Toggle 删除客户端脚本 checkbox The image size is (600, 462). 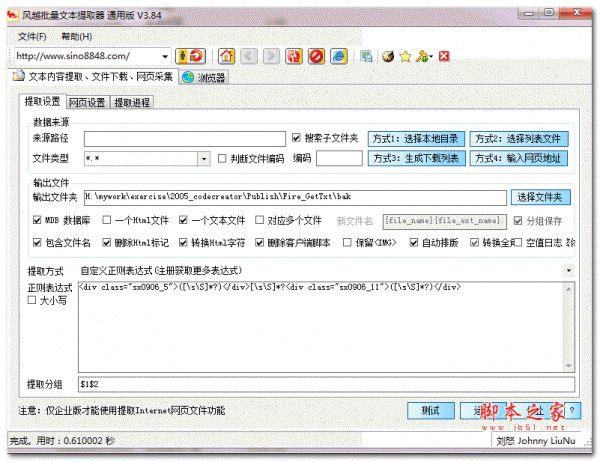(259, 243)
